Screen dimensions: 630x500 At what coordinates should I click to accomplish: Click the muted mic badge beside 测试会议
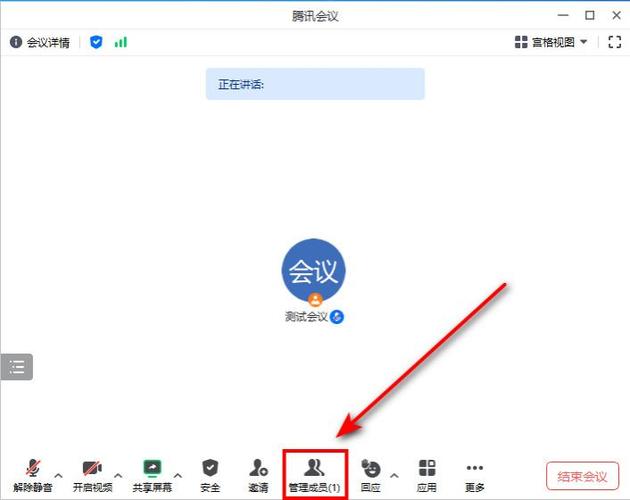tap(337, 317)
